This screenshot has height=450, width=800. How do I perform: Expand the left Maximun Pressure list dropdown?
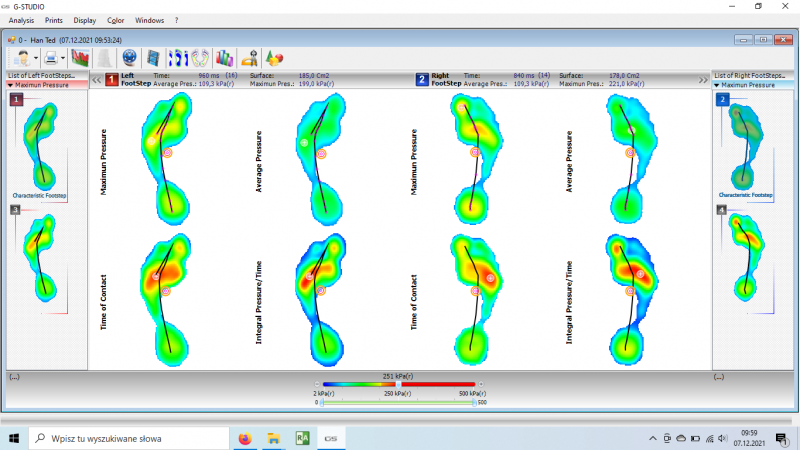[10, 85]
